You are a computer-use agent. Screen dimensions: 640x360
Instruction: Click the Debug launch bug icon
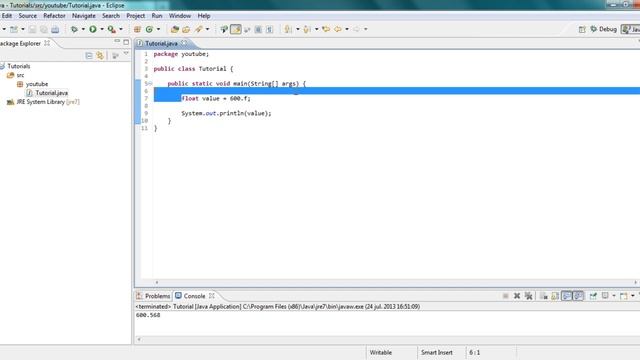point(74,29)
